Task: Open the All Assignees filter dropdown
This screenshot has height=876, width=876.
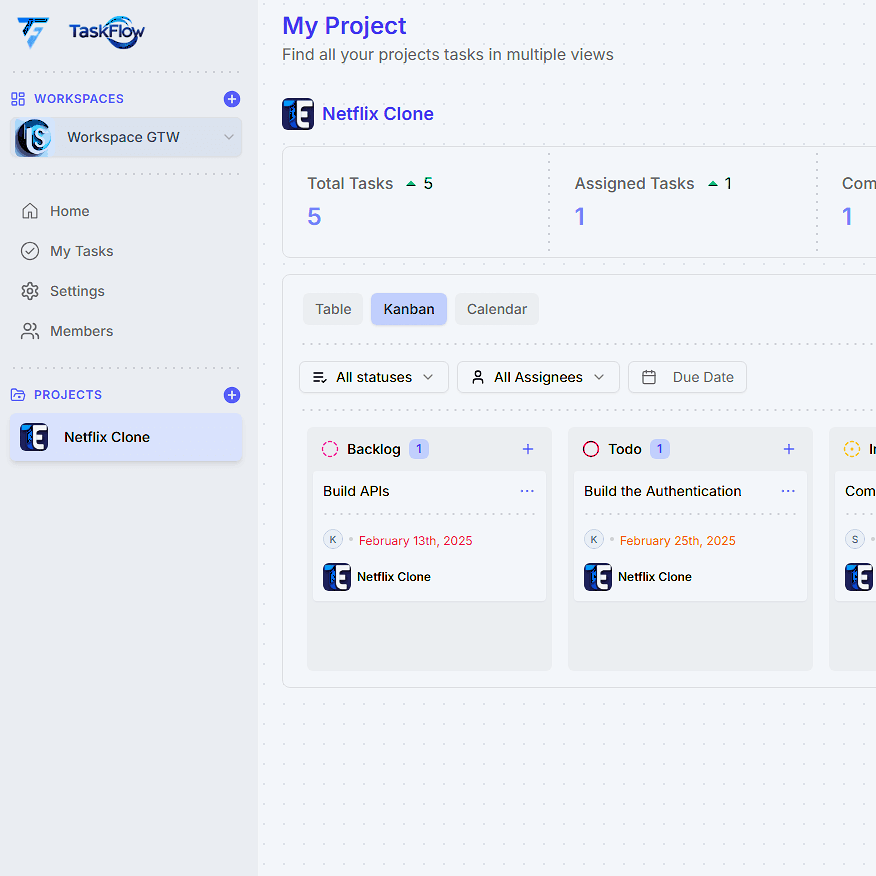Action: coord(538,377)
